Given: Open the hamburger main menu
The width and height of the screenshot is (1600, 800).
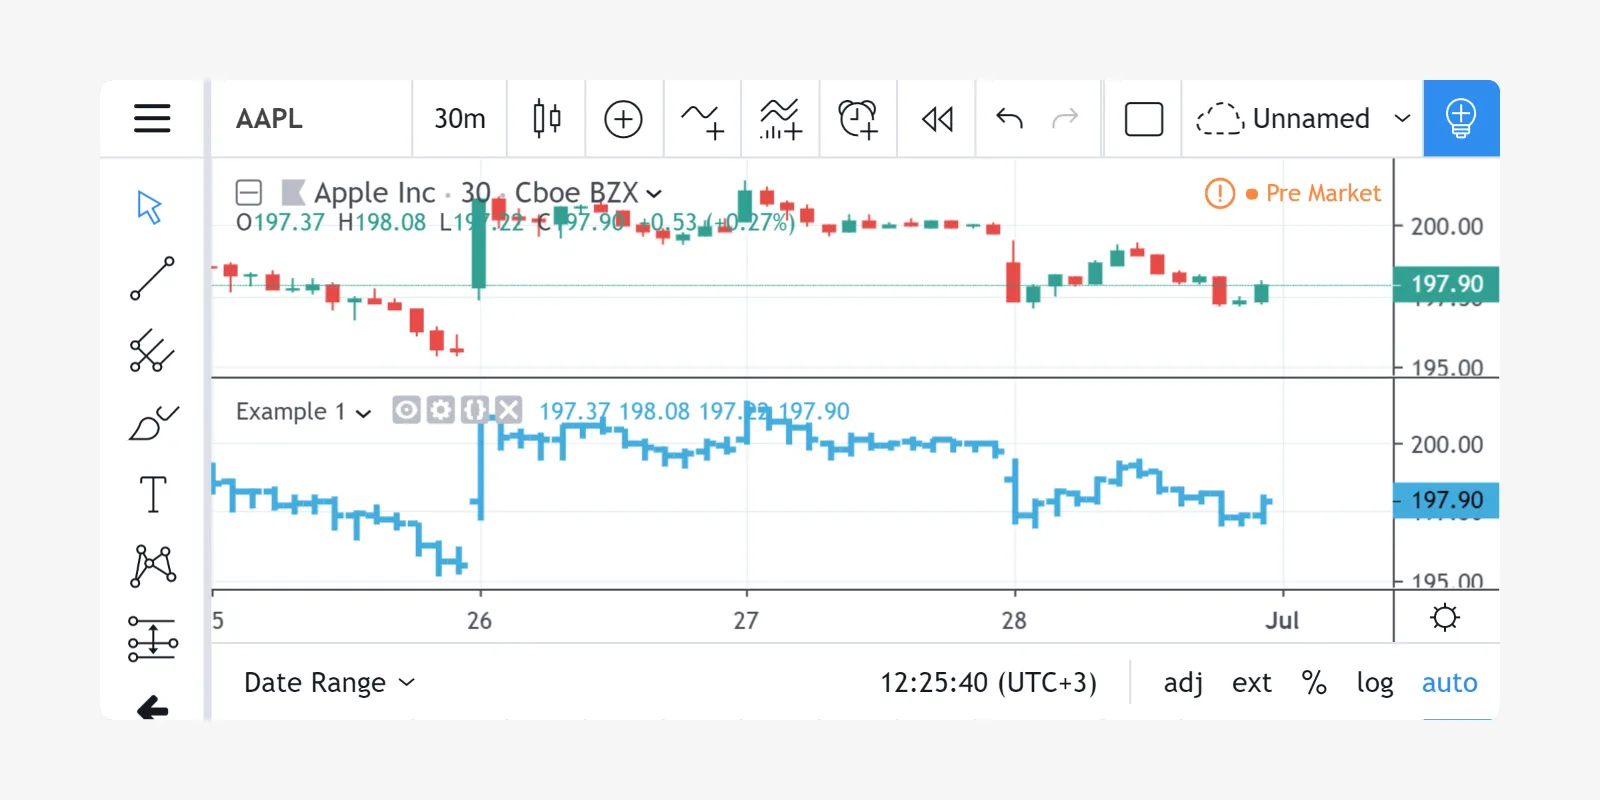Looking at the screenshot, I should (x=152, y=118).
